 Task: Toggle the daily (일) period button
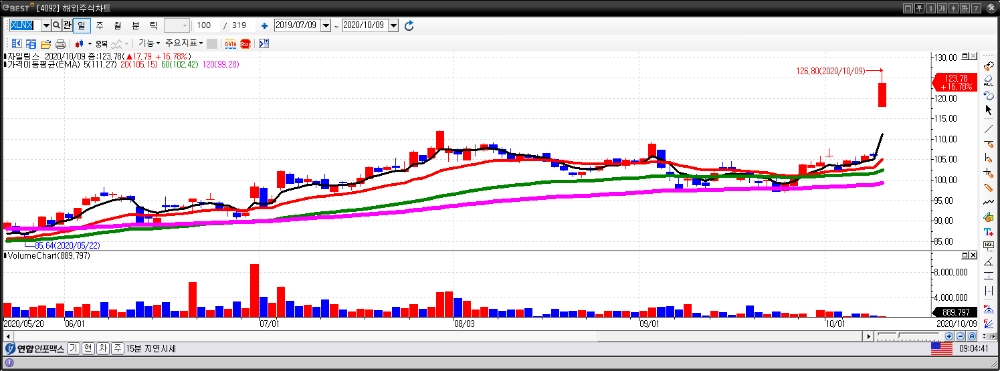point(82,25)
